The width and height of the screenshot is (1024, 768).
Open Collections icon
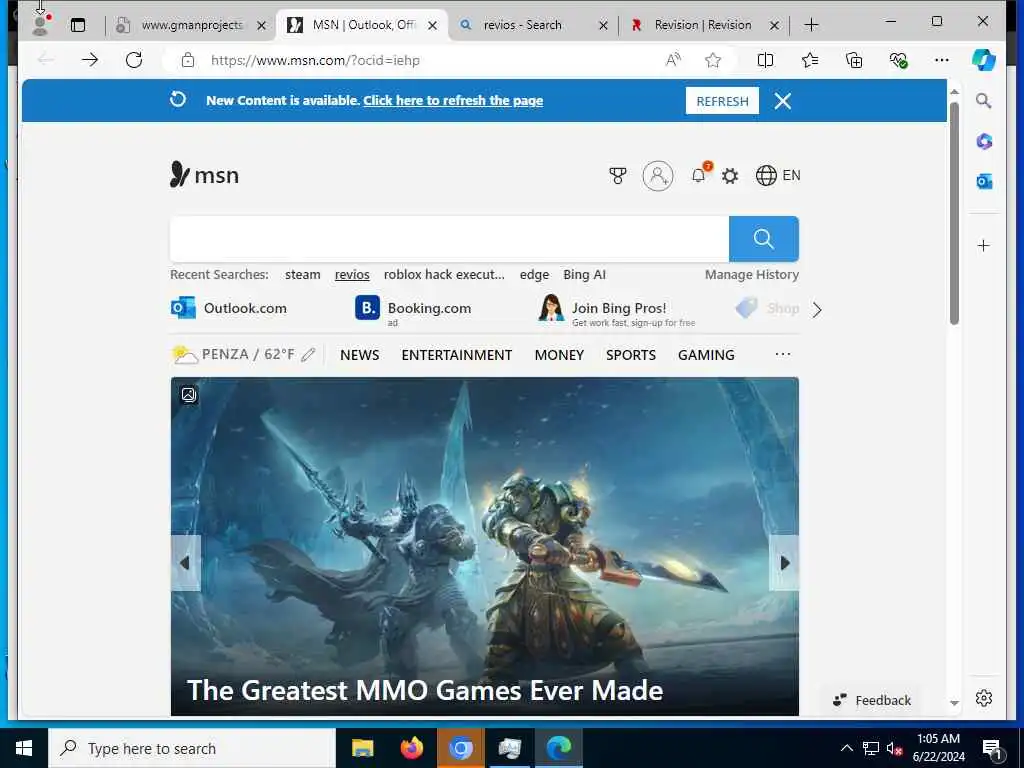854,60
